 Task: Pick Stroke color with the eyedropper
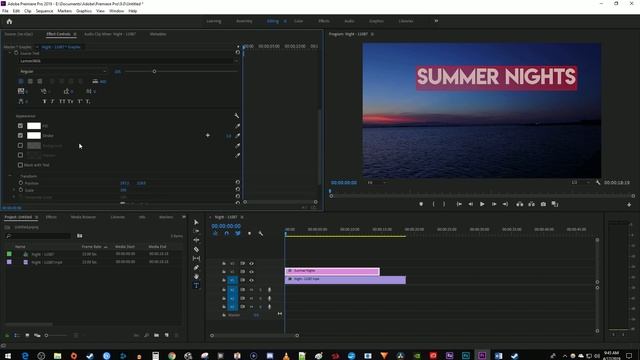tap(237, 136)
